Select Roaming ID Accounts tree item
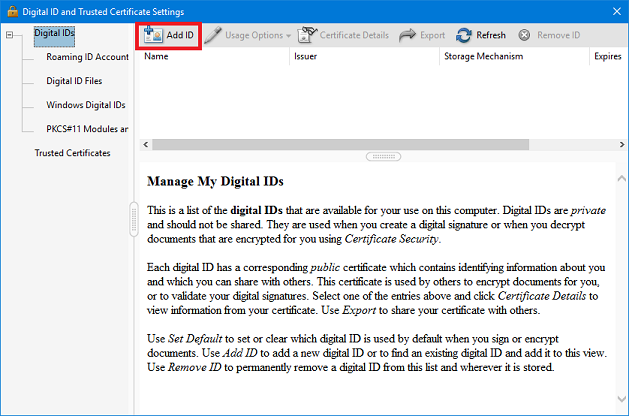Screen dimensions: 629x416 click(86, 57)
